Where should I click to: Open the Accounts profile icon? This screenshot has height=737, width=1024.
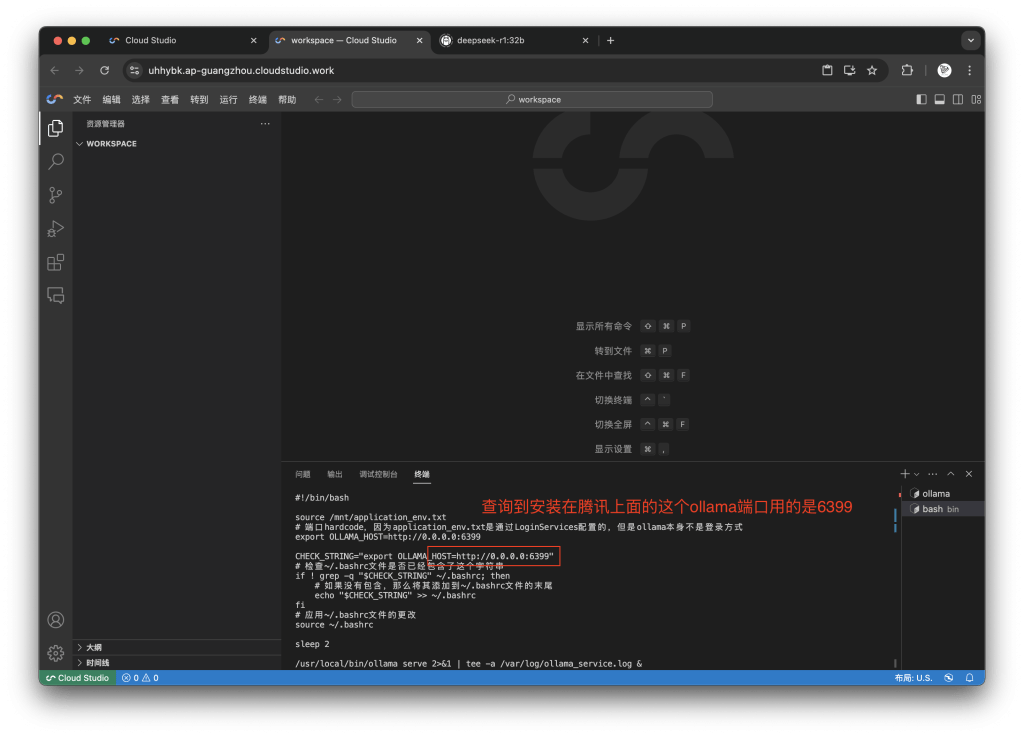click(x=56, y=619)
